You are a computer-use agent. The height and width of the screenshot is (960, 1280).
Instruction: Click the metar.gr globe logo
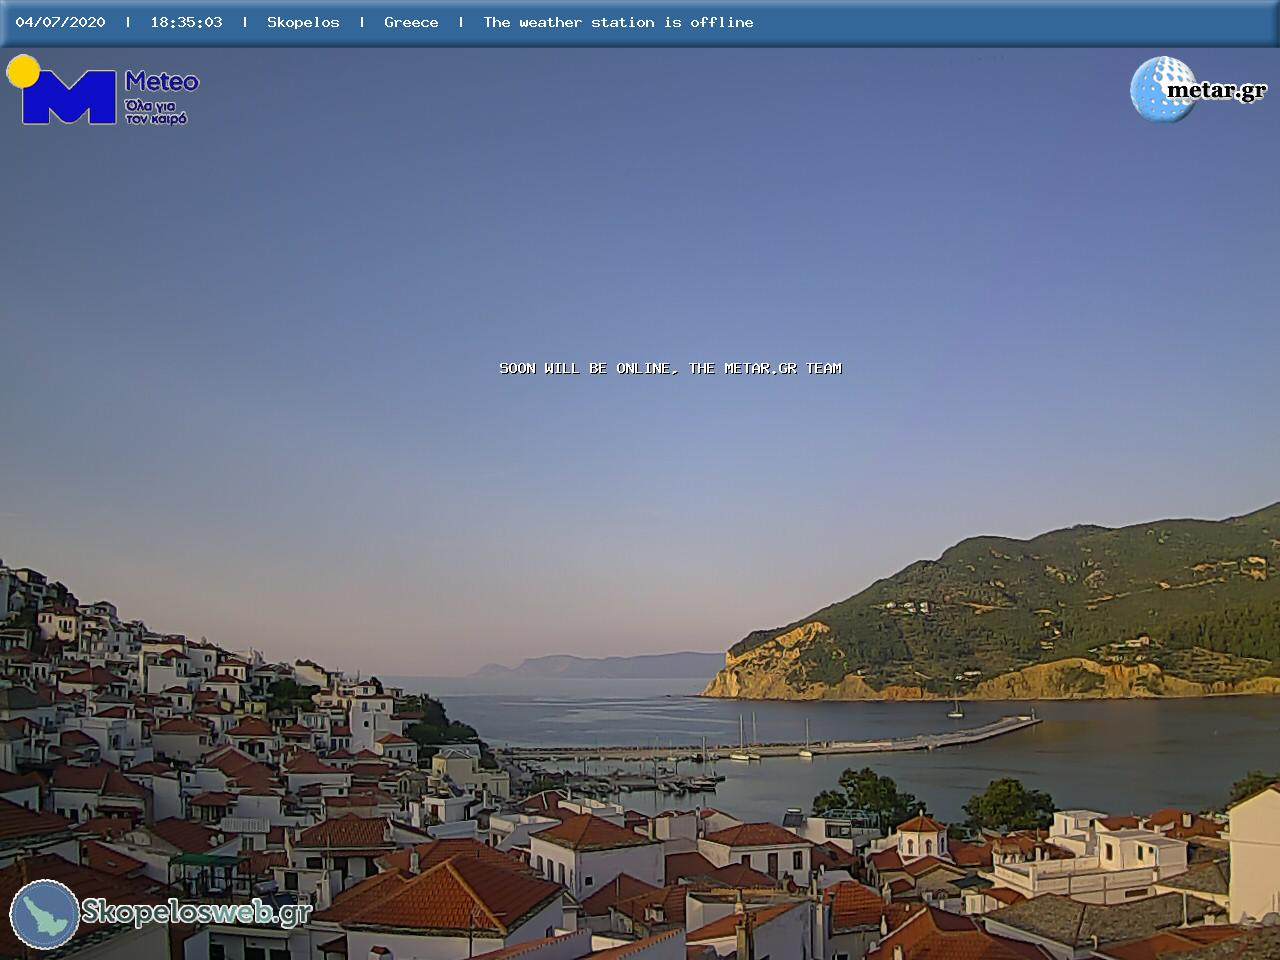coord(1199,89)
